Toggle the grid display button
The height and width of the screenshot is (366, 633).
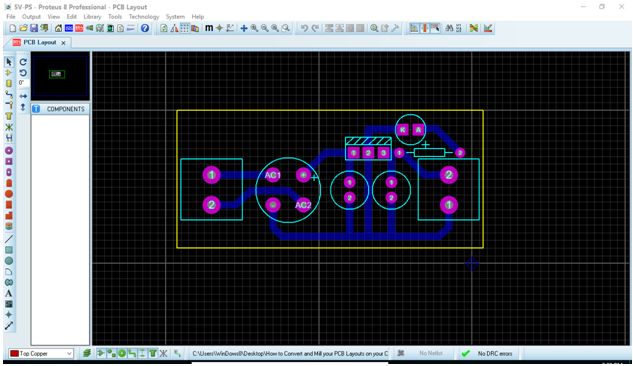pyautogui.click(x=184, y=28)
